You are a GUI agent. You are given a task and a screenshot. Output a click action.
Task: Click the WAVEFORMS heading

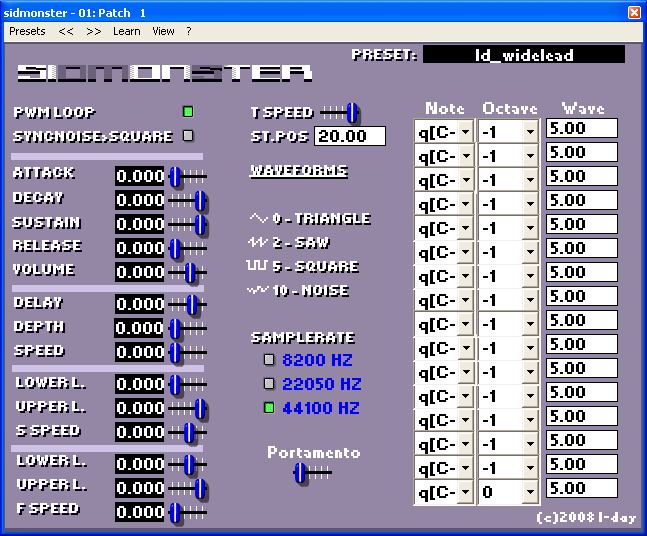point(299,171)
